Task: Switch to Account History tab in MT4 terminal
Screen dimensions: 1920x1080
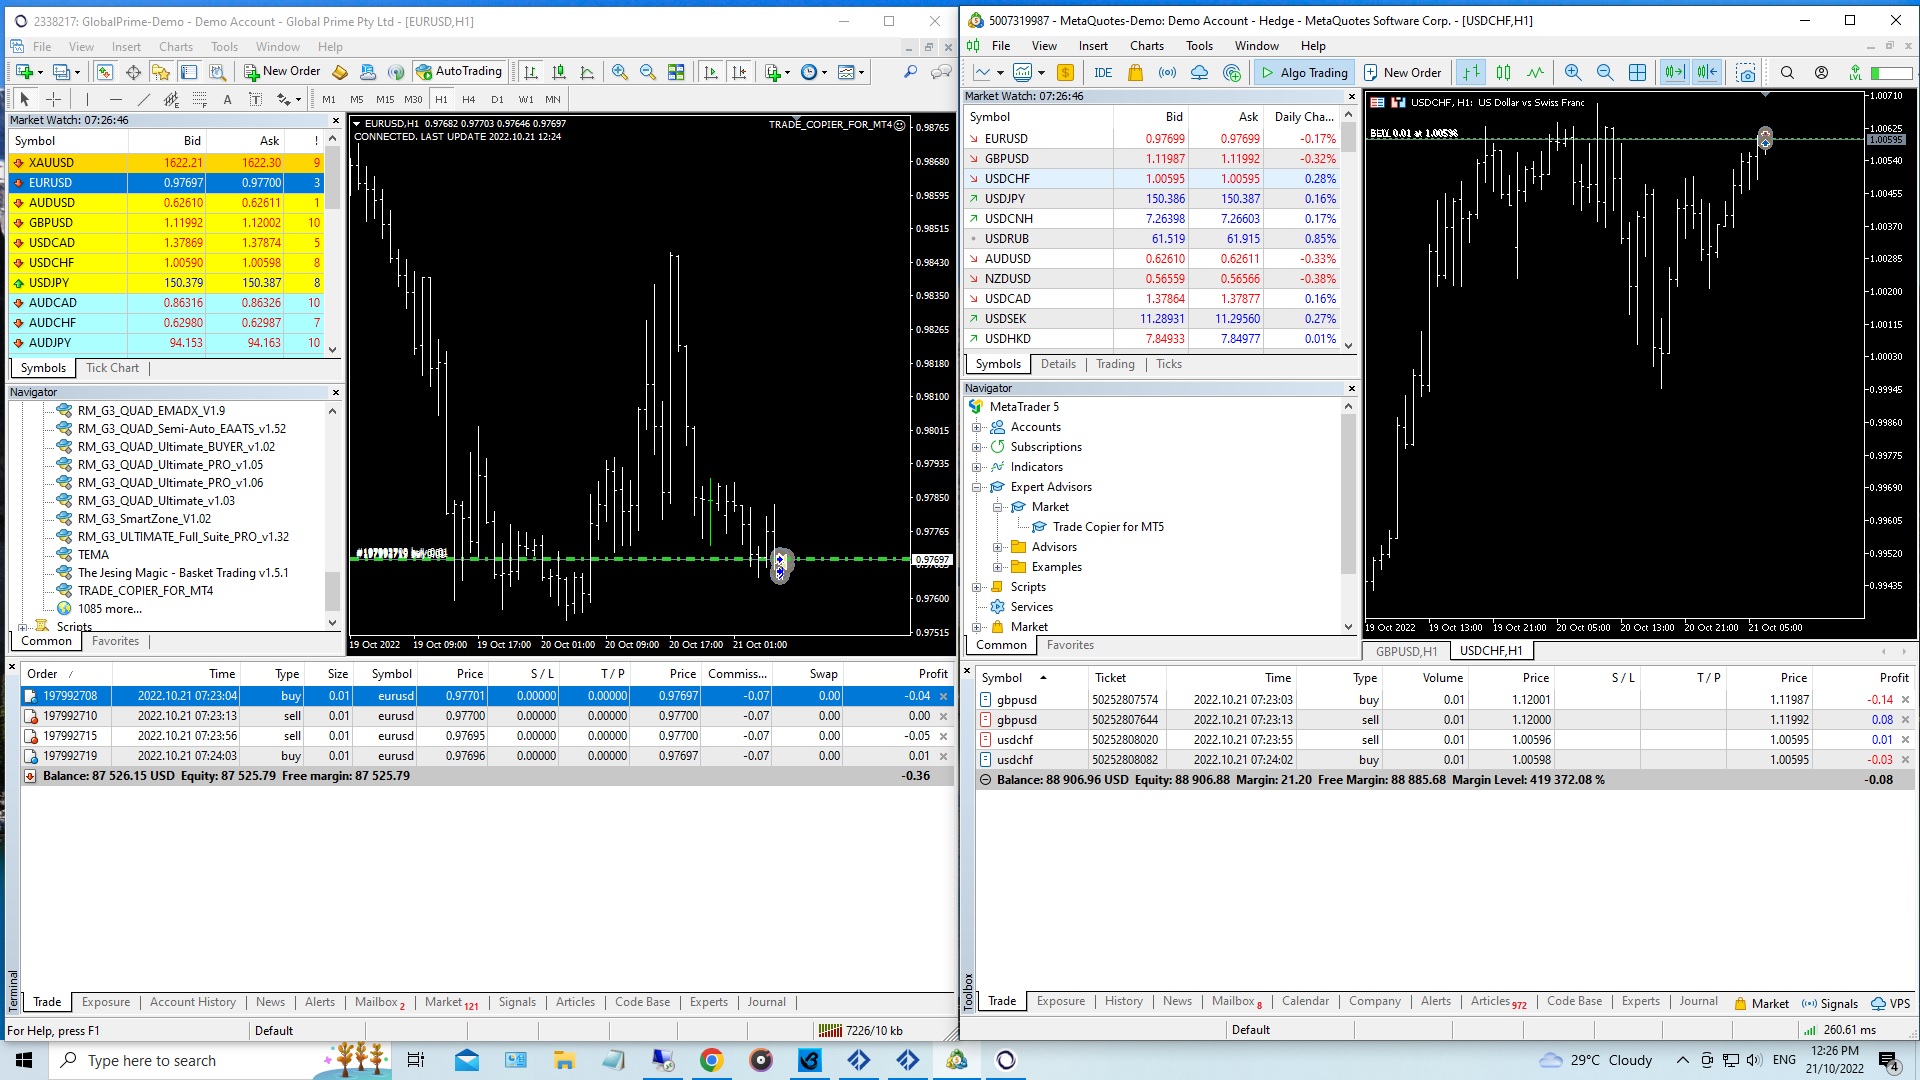Action: [x=193, y=1002]
